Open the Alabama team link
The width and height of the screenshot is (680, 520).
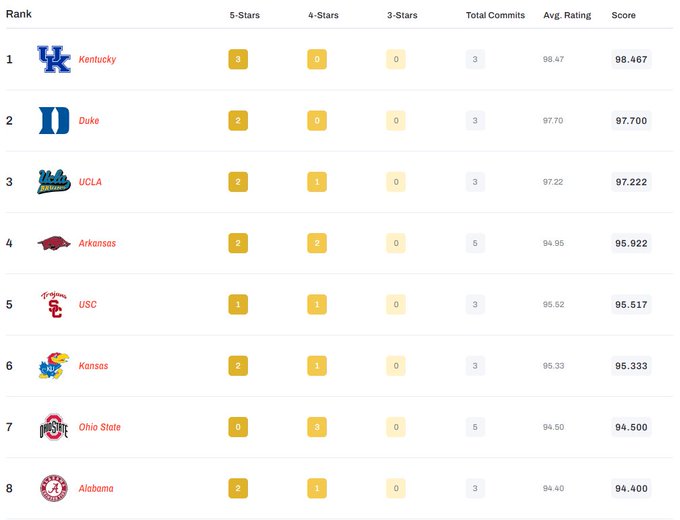point(96,488)
